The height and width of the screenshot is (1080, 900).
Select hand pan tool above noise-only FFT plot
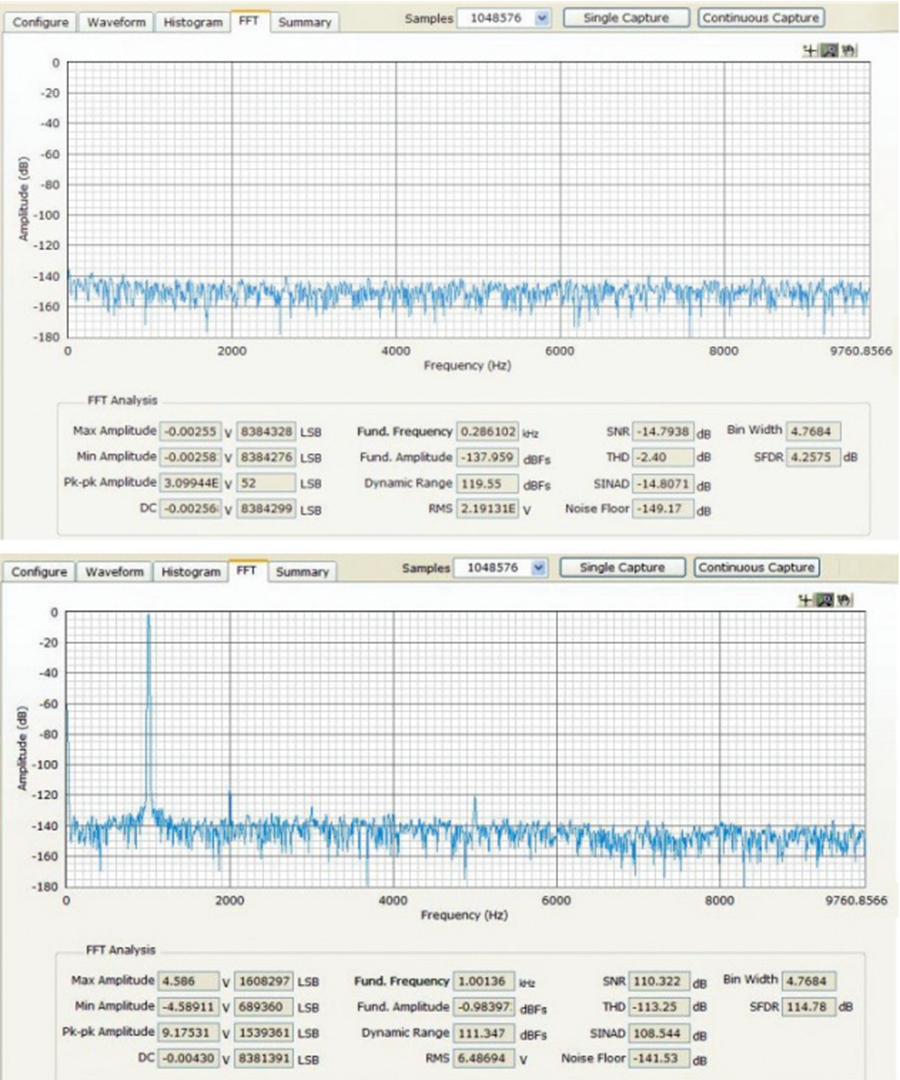[848, 50]
